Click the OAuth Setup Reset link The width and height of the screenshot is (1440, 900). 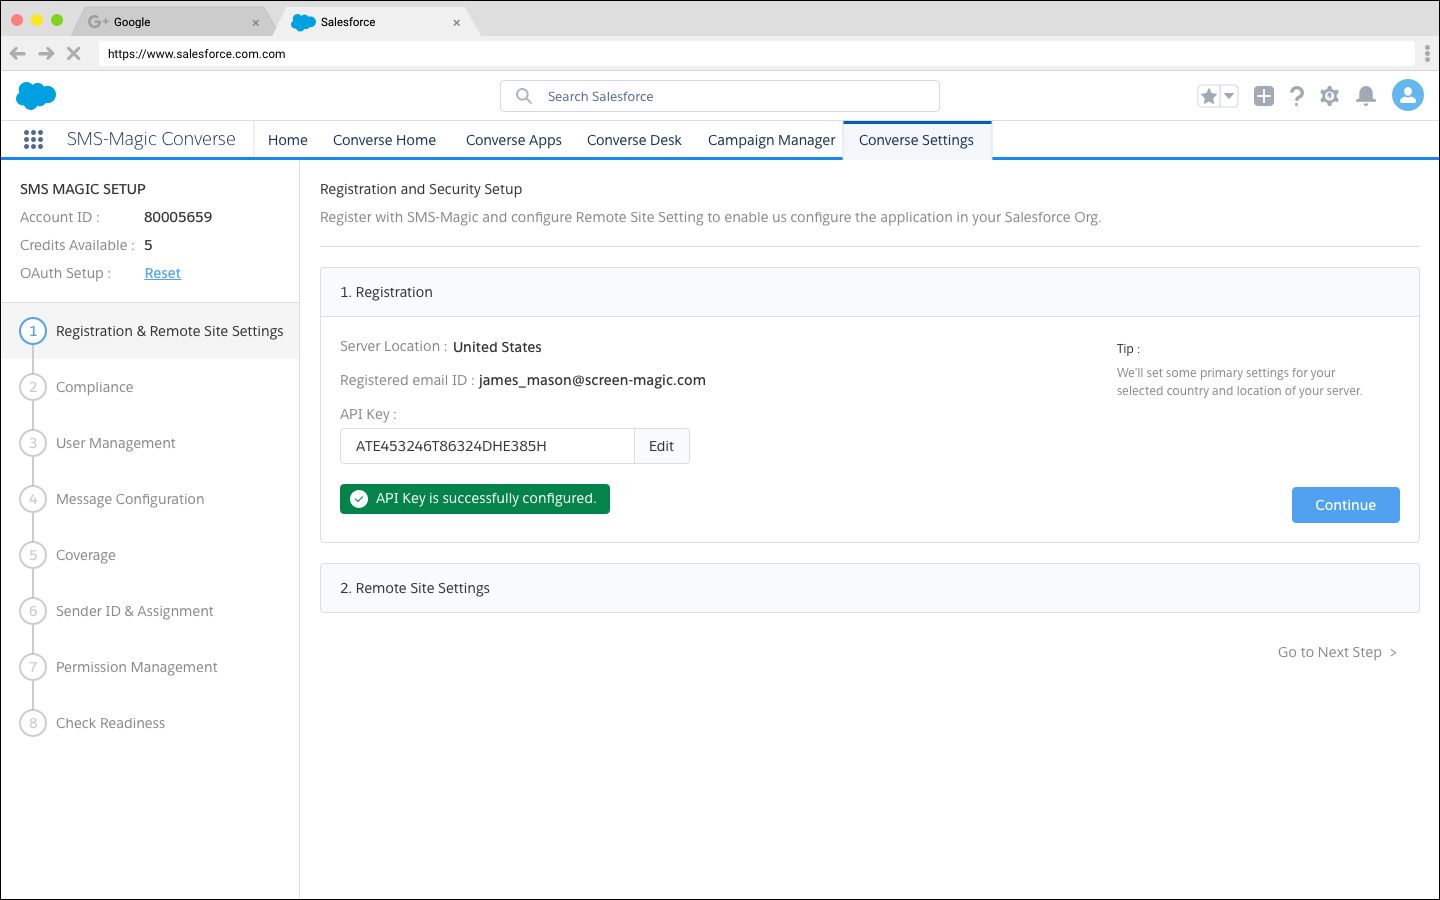pos(162,273)
